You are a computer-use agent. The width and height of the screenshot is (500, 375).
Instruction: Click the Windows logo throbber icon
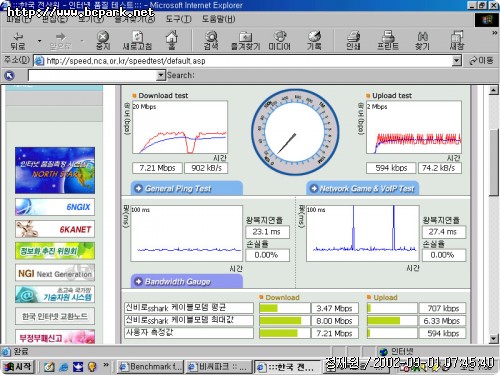tap(487, 20)
